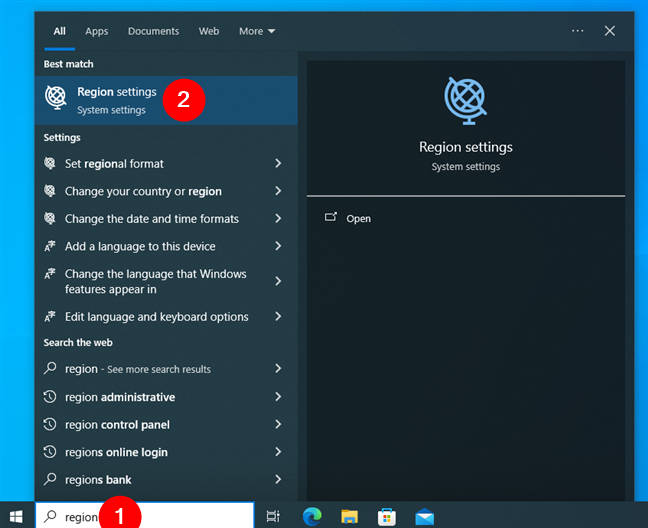
Task: Expand arrow for Set regional format
Action: pyautogui.click(x=278, y=164)
